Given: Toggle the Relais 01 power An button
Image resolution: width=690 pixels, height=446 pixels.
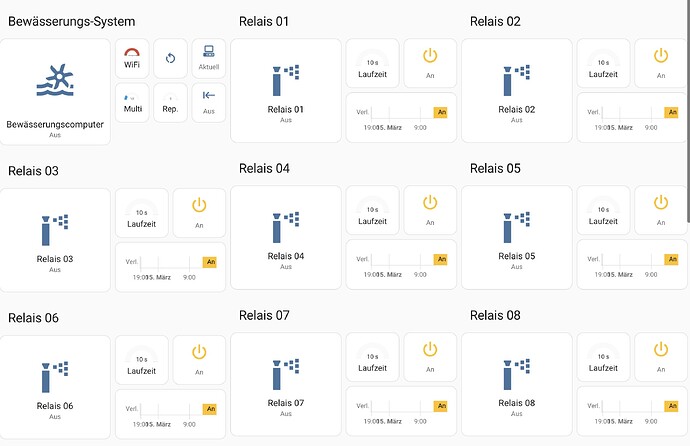Looking at the screenshot, I should (430, 63).
